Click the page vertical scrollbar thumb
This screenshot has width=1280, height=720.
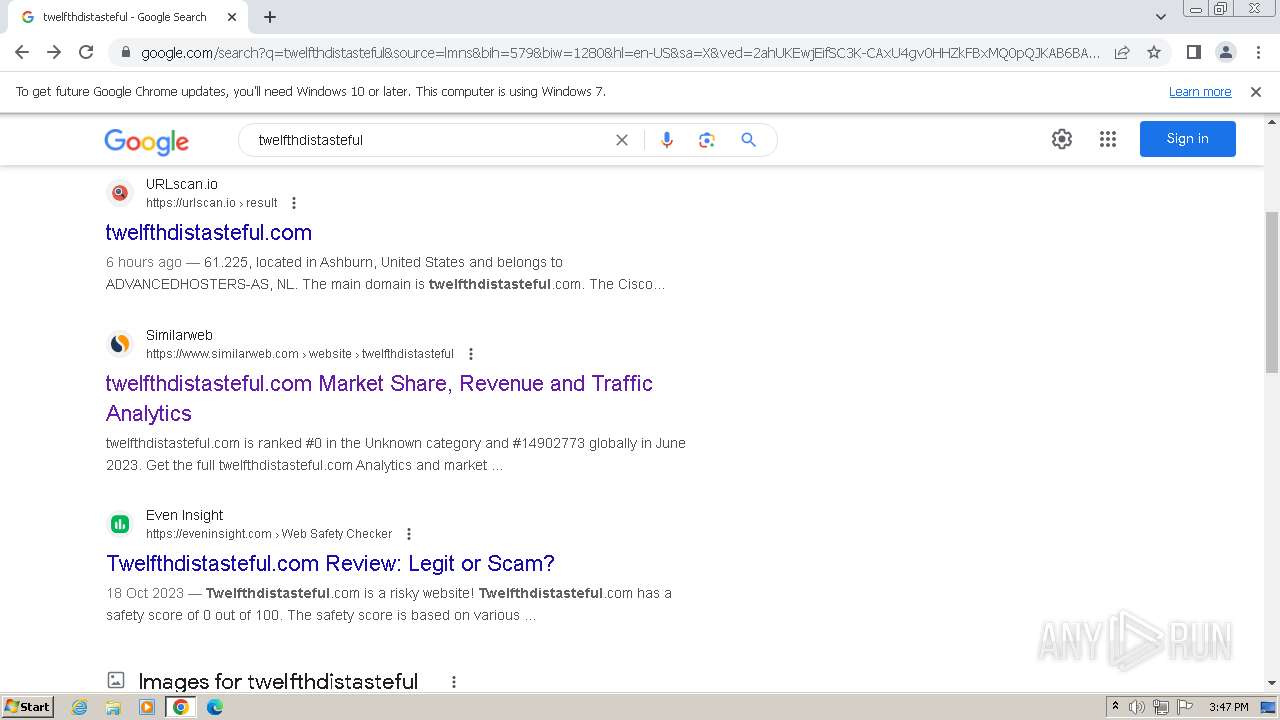point(1272,290)
